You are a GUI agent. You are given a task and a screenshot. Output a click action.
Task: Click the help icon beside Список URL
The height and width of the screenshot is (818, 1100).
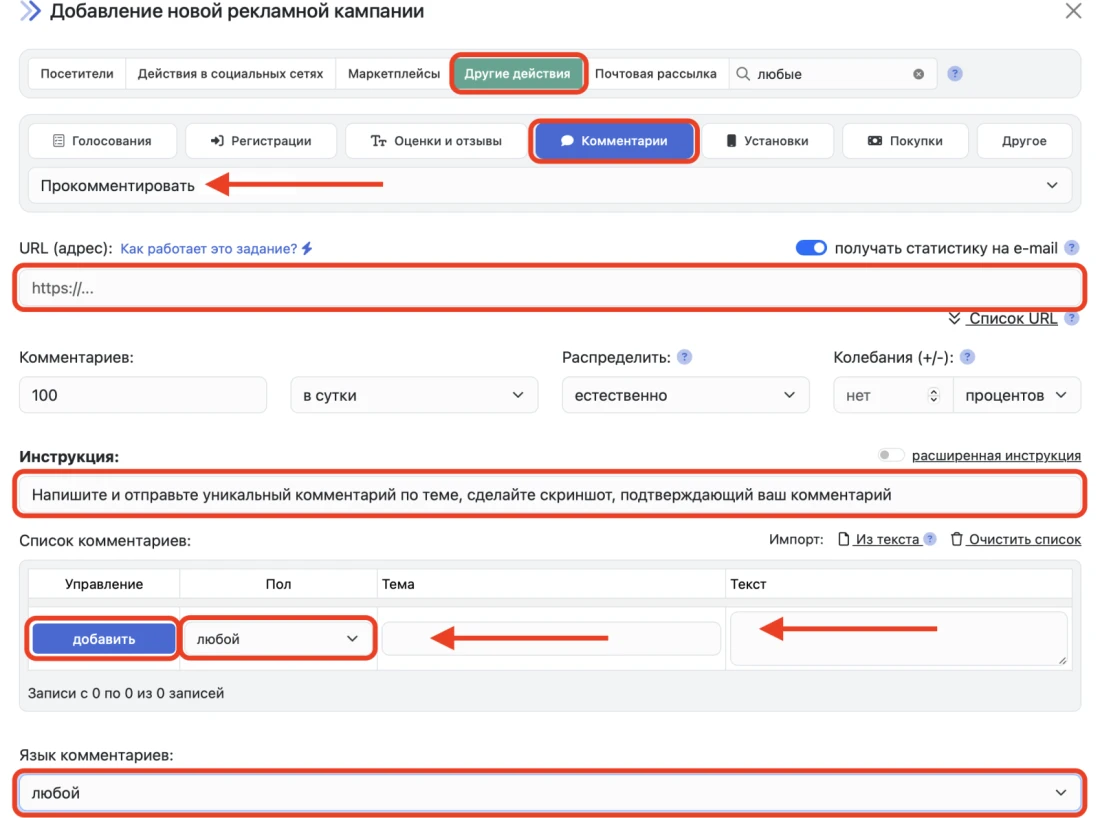[1072, 319]
